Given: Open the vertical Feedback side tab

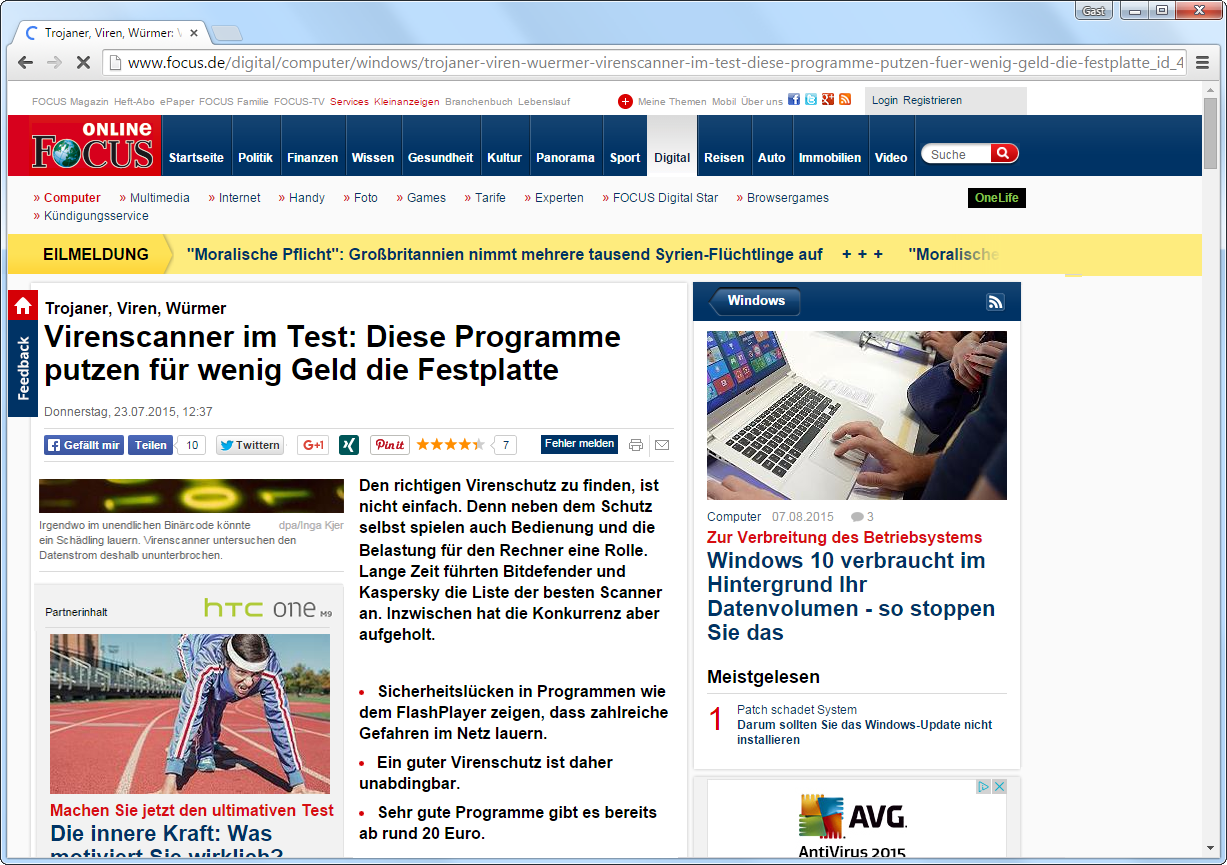Looking at the screenshot, I should (23, 368).
